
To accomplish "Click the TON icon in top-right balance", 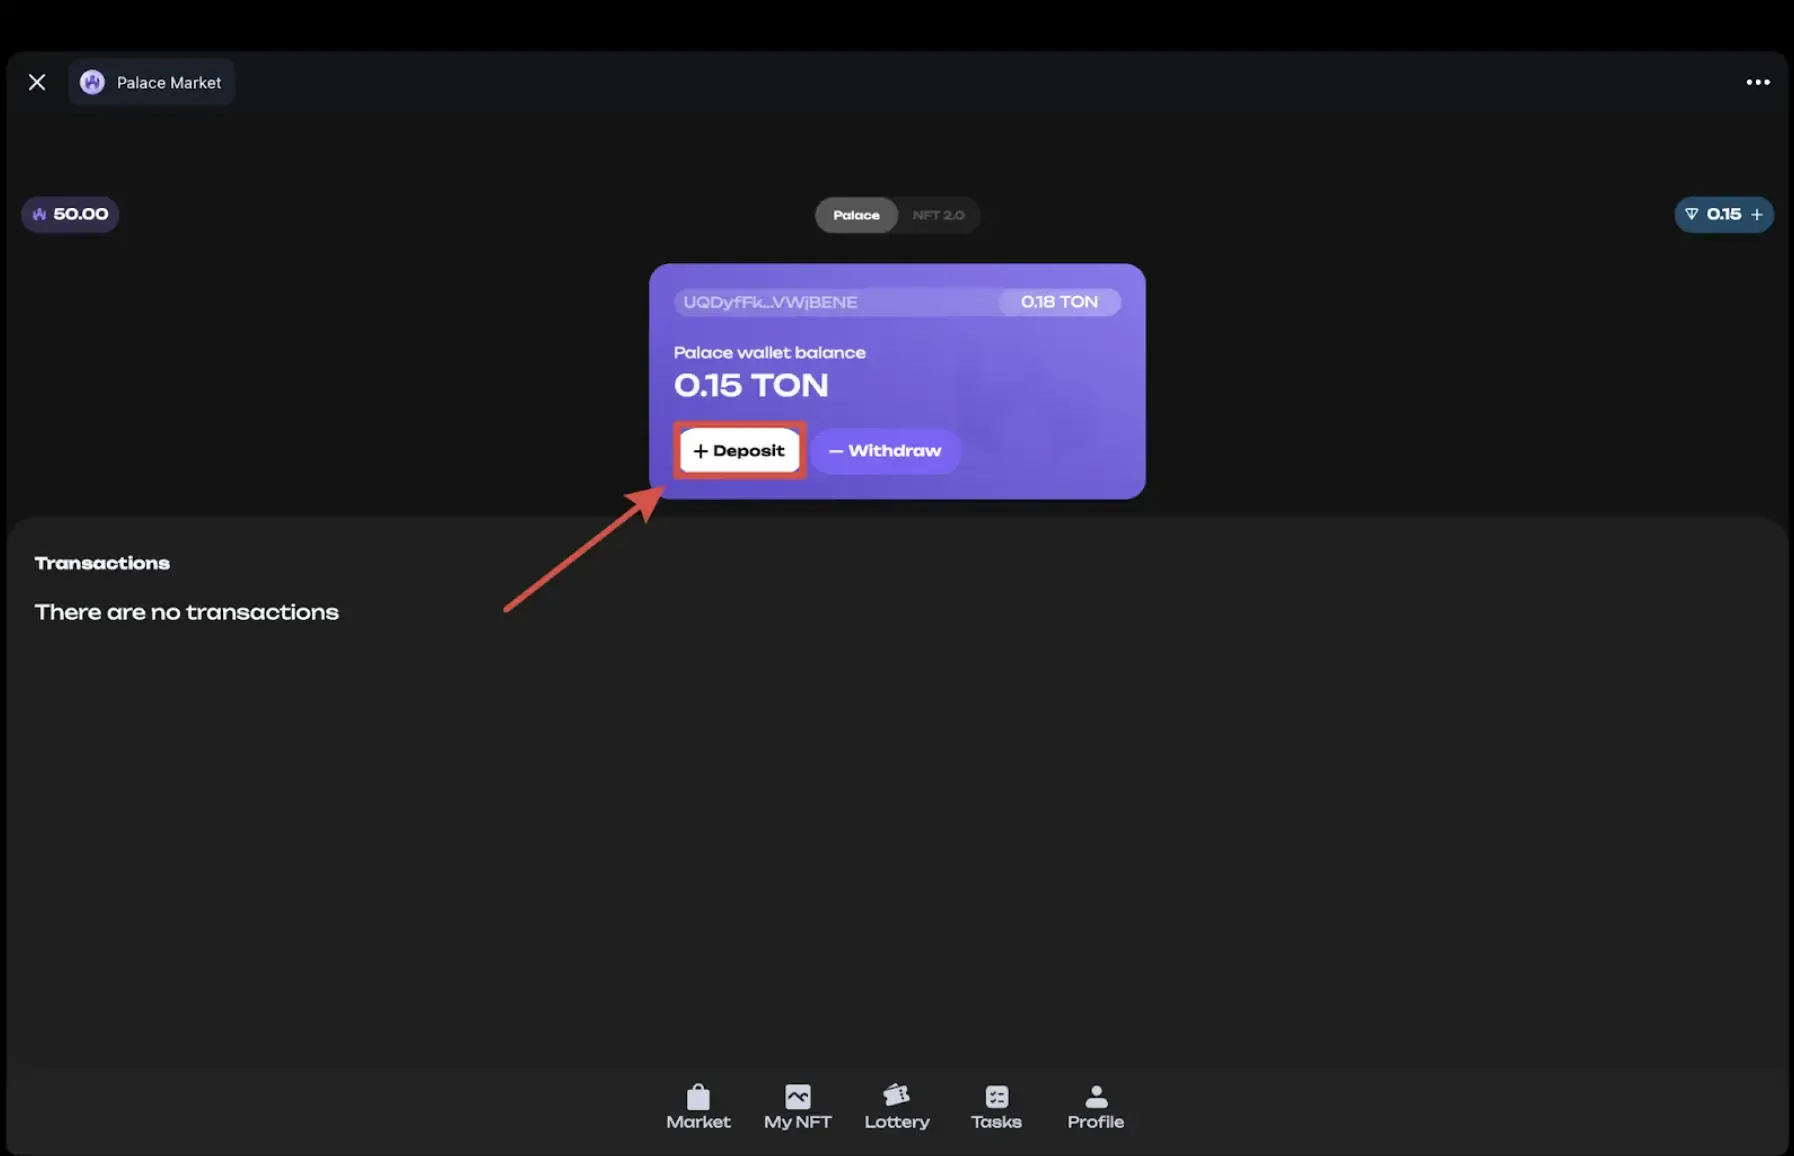I will 1692,214.
